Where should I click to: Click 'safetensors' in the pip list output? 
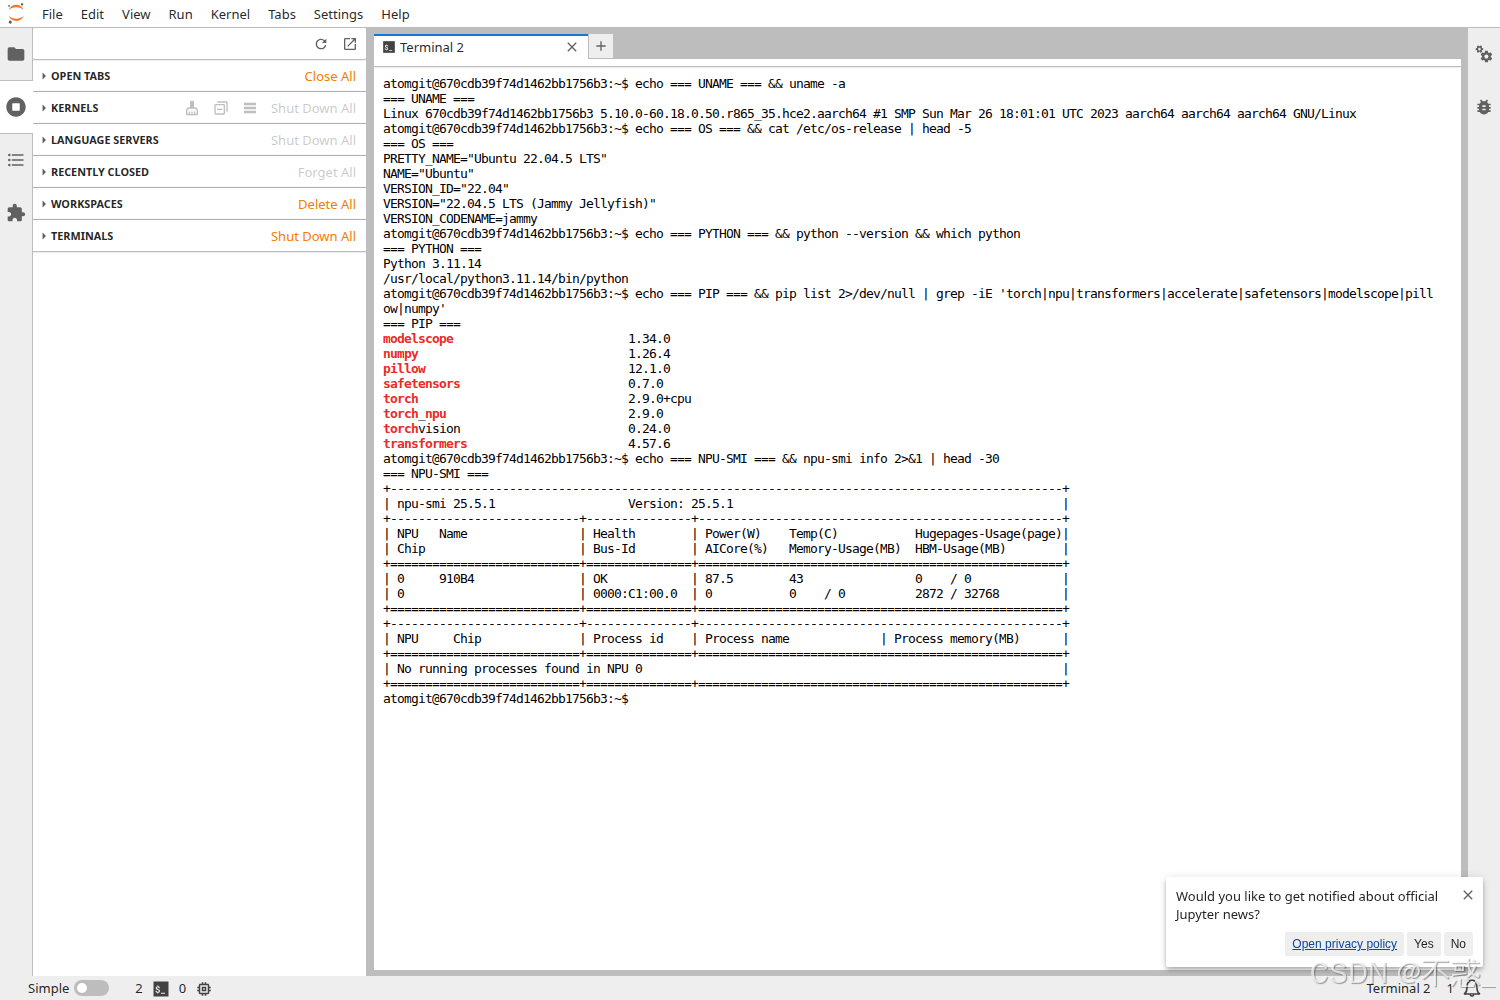pyautogui.click(x=422, y=384)
